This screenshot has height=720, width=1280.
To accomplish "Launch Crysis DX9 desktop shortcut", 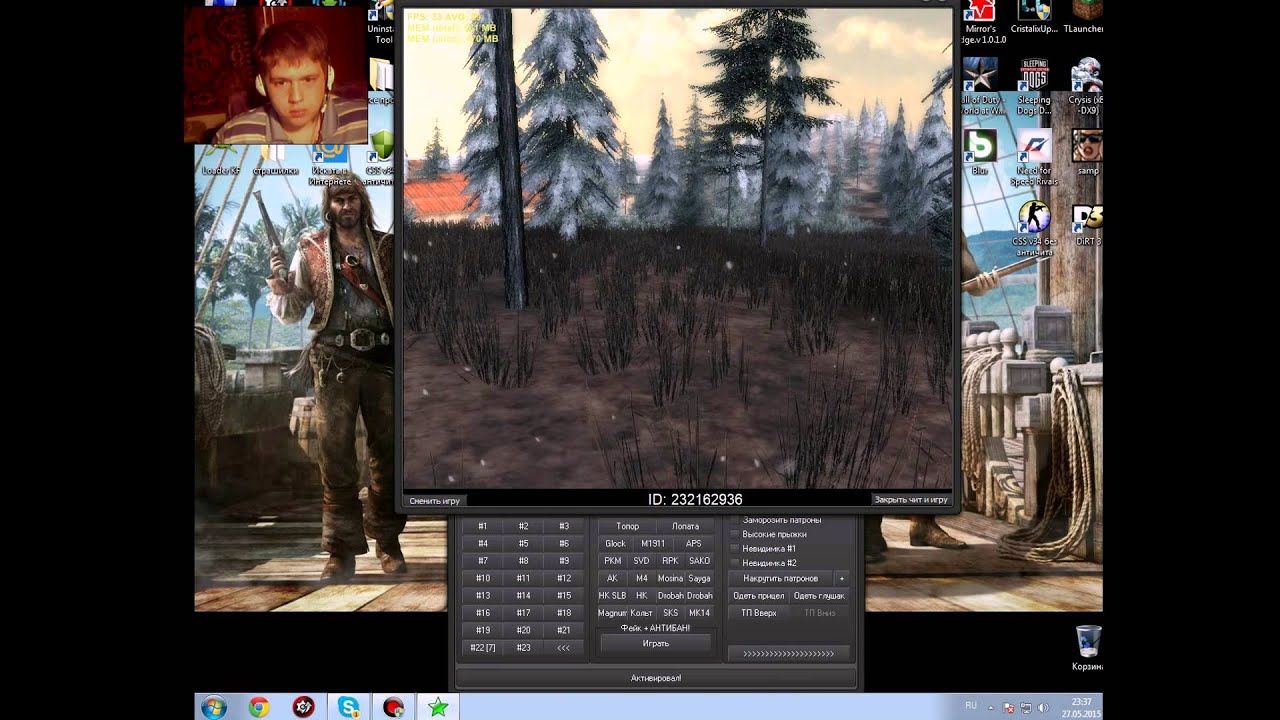I will (1086, 84).
